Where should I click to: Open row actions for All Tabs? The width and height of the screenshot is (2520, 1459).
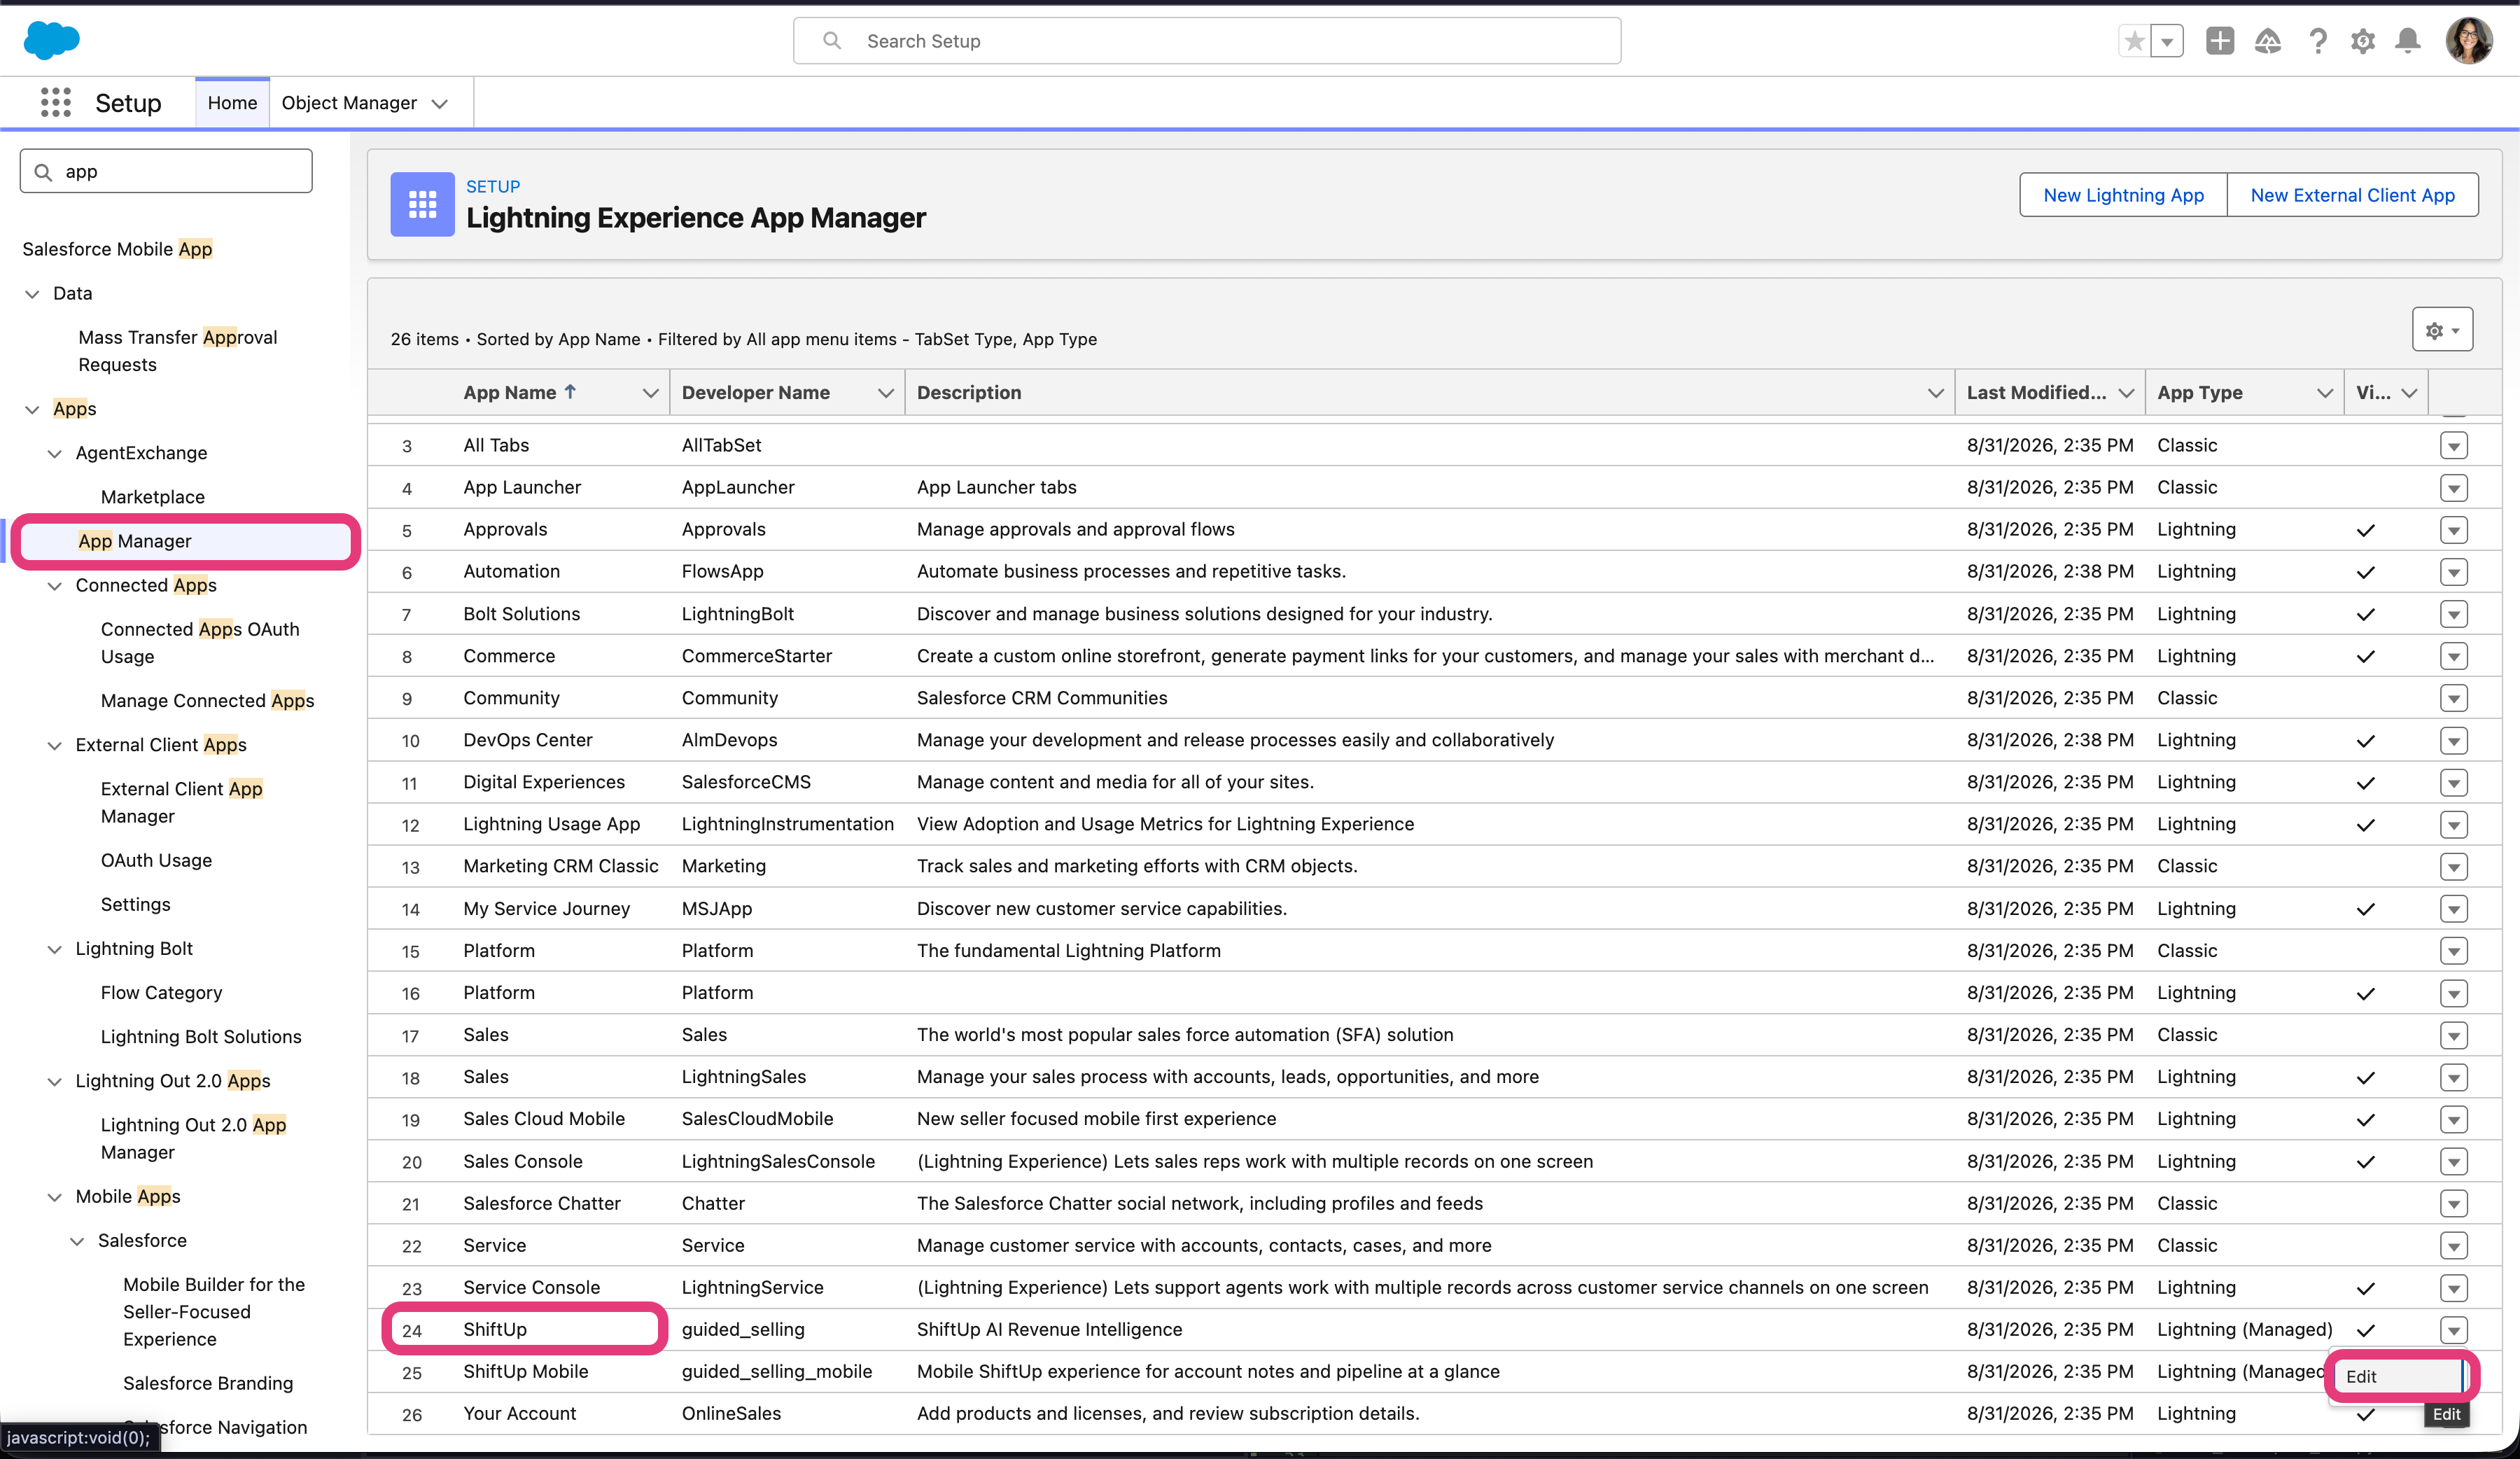2453,445
